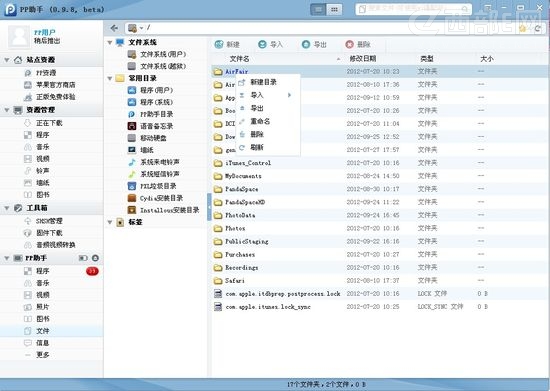
Task: Click the 导出 button in the top toolbar
Action: pyautogui.click(x=314, y=44)
